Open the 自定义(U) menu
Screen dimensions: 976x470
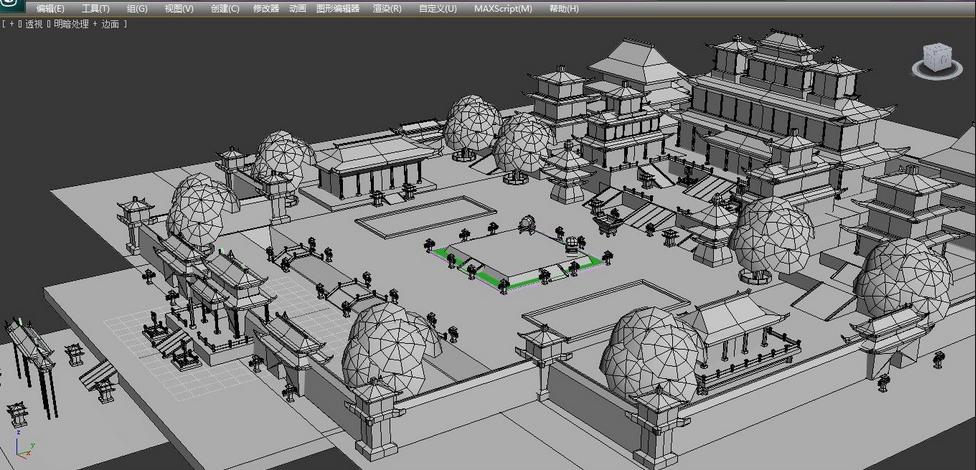tap(437, 8)
